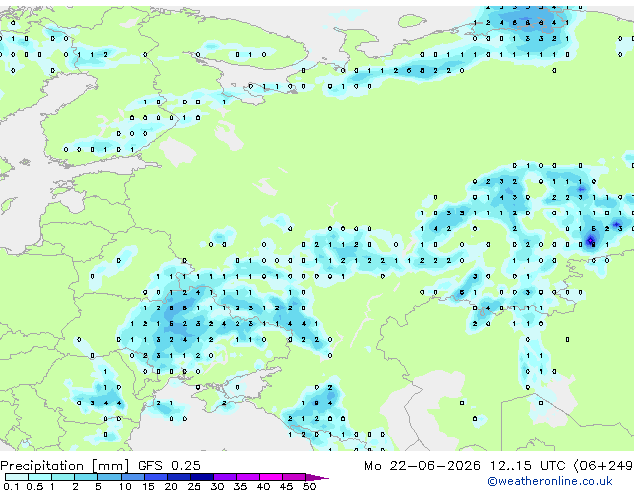The width and height of the screenshot is (634, 490).
Task: Select the lightest legend swatch above 0.1
Action: 17,477
